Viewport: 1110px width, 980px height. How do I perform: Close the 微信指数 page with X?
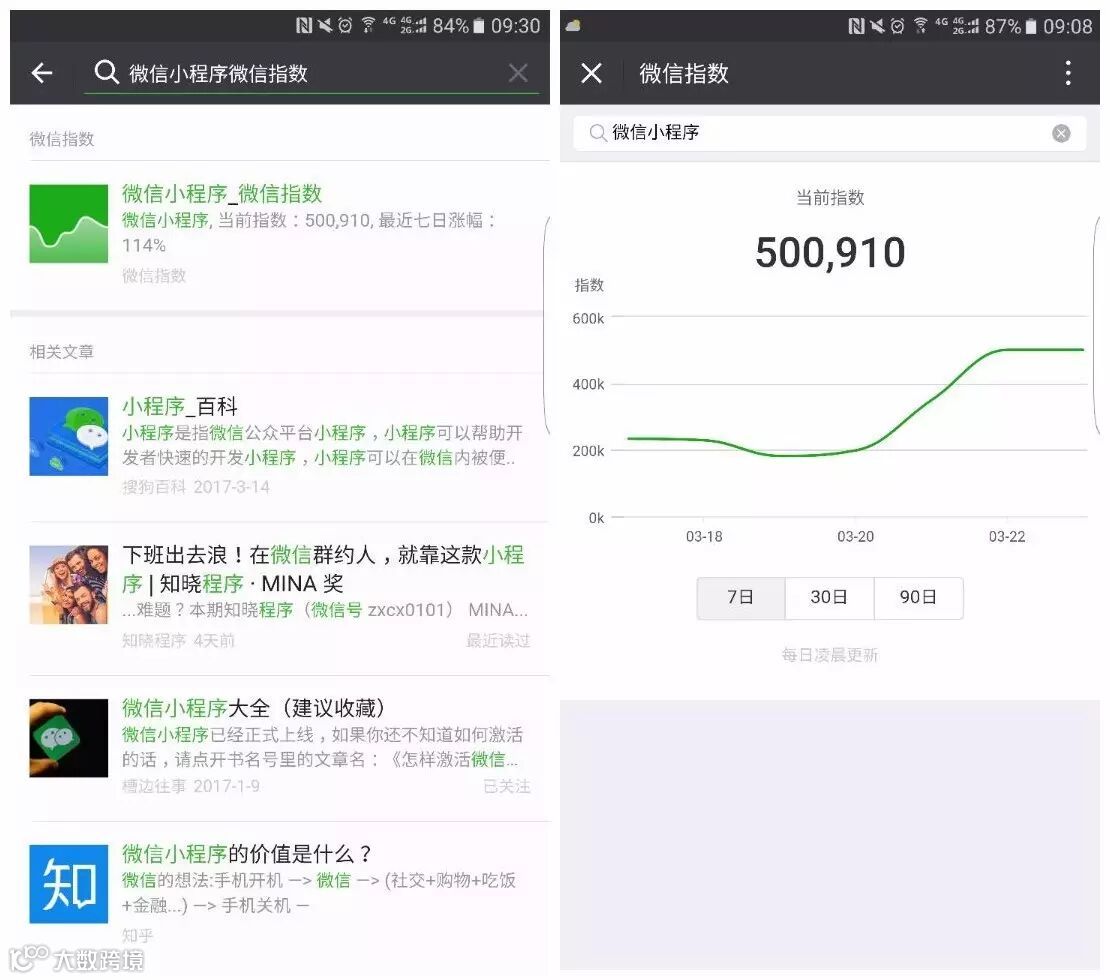(x=591, y=72)
